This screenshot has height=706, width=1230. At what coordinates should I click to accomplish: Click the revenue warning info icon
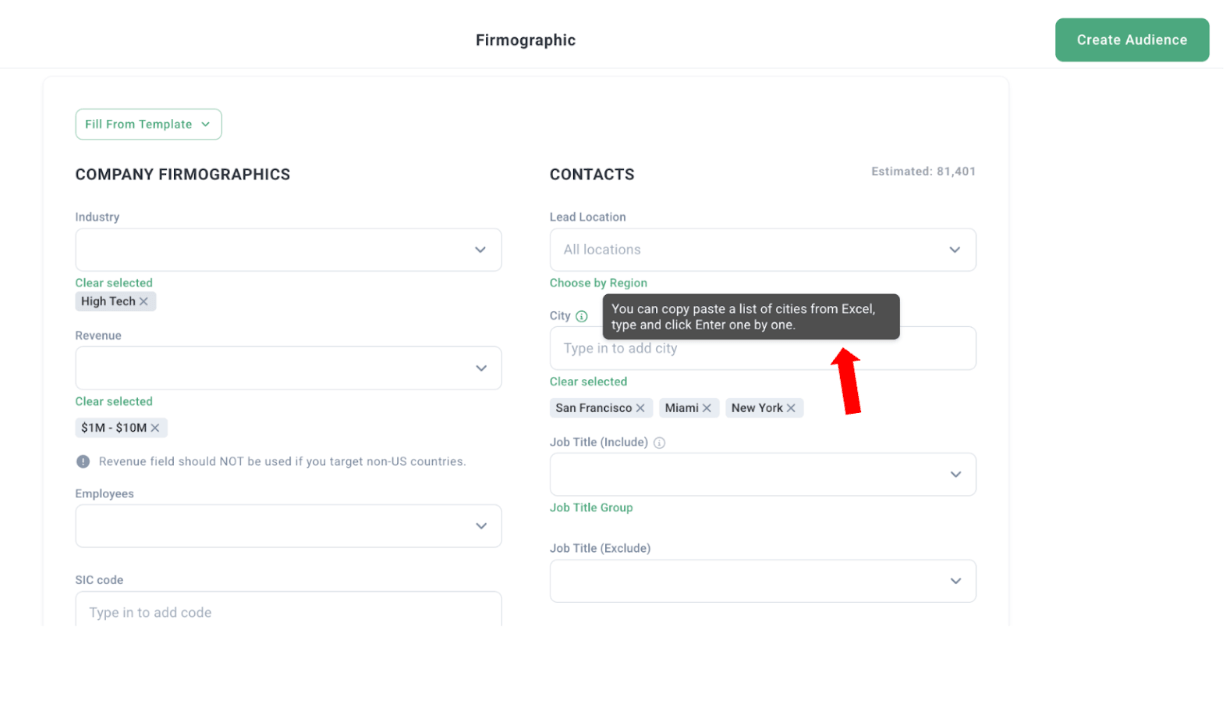tap(83, 462)
